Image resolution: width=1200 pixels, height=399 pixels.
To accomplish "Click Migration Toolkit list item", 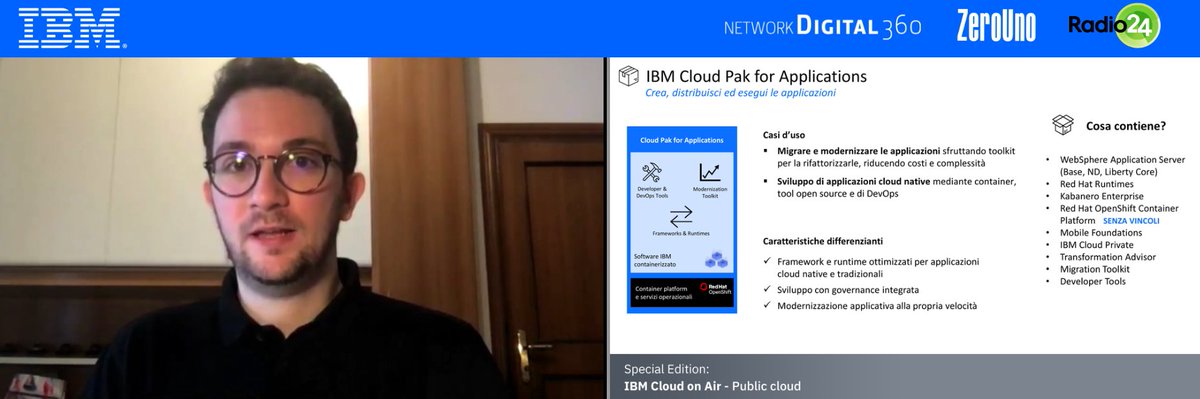I will point(1095,269).
